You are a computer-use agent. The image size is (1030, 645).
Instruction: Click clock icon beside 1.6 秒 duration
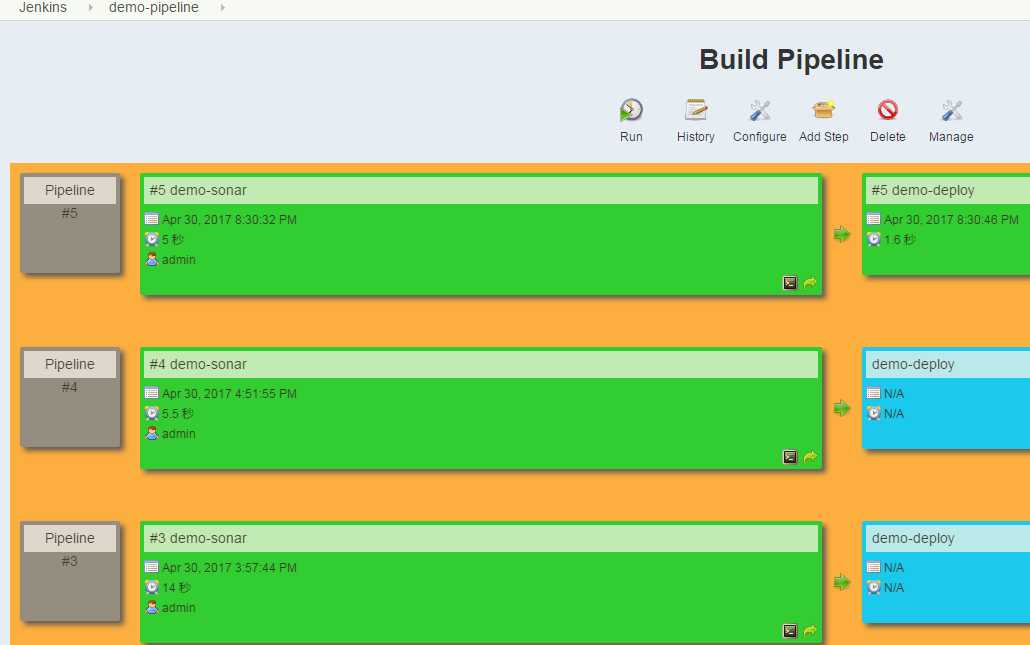(873, 239)
